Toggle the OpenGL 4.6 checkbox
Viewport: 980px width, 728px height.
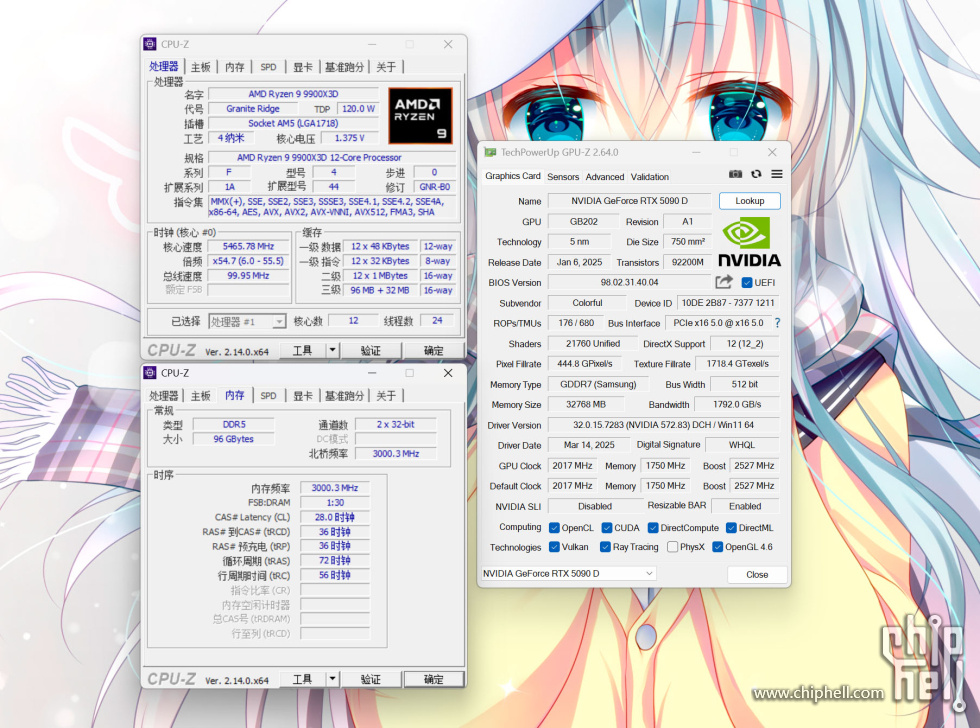tap(718, 547)
